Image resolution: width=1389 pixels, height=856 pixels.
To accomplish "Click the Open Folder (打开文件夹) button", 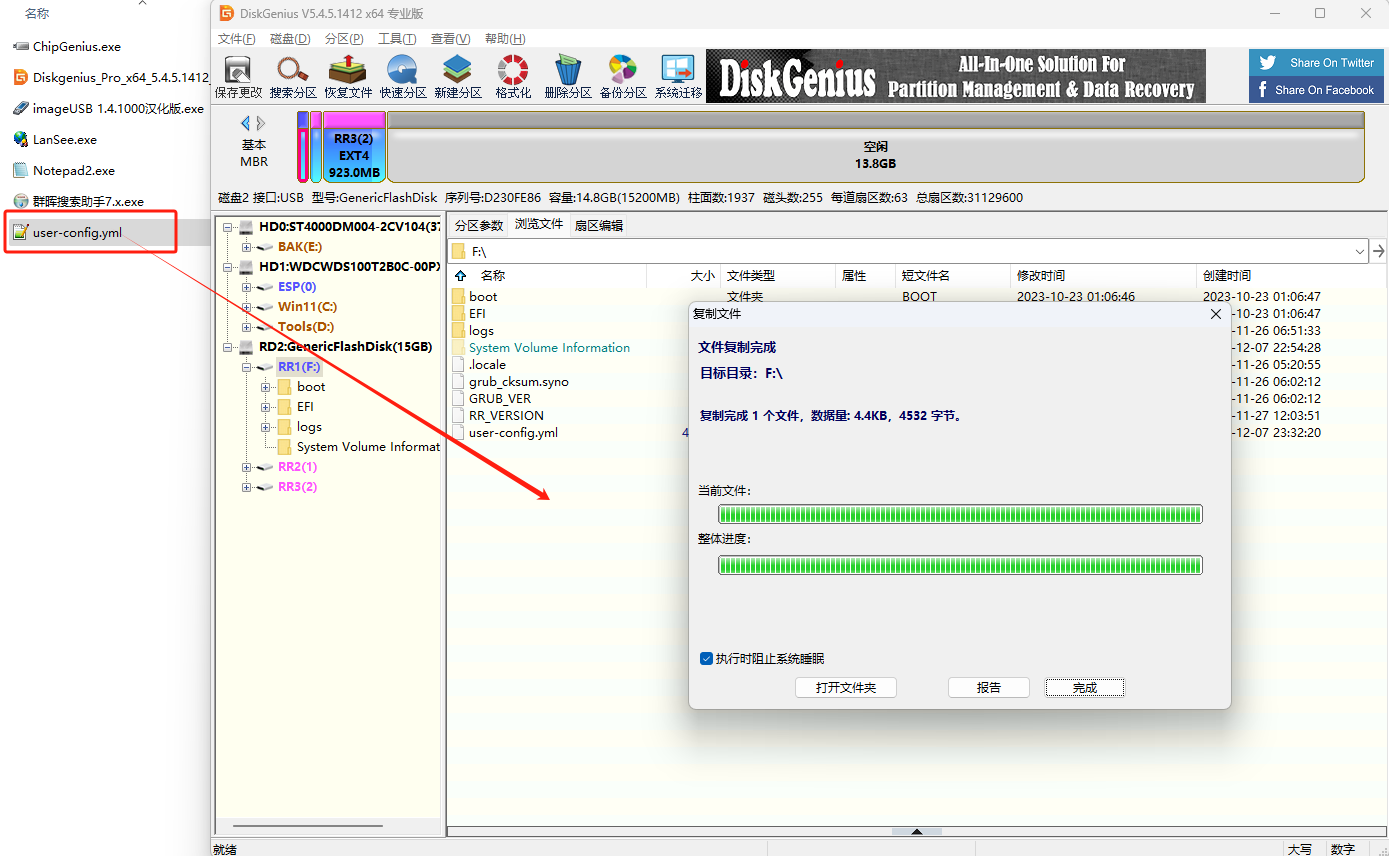I will 845,688.
